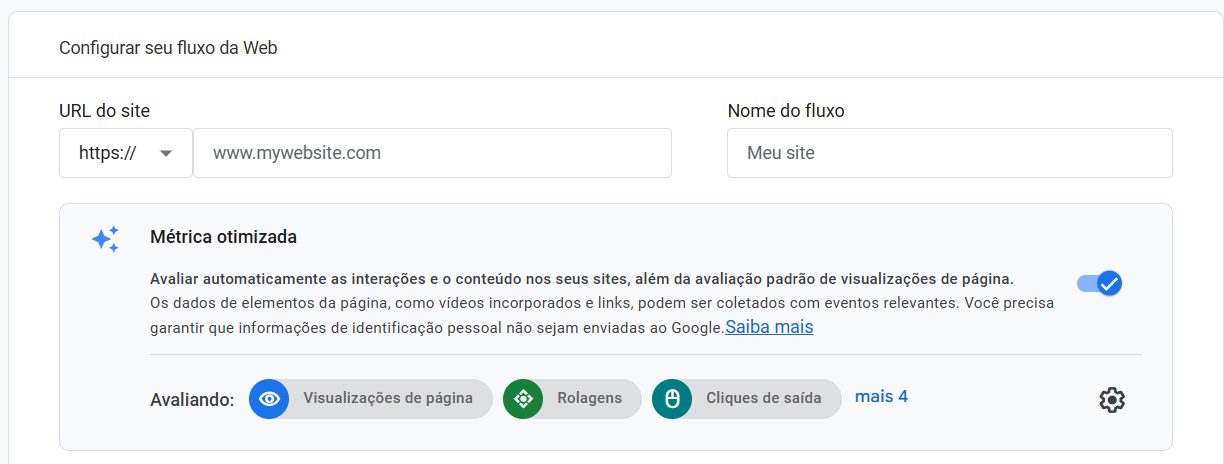
Task: Click the Cliques de saída chip label
Action: point(763,398)
